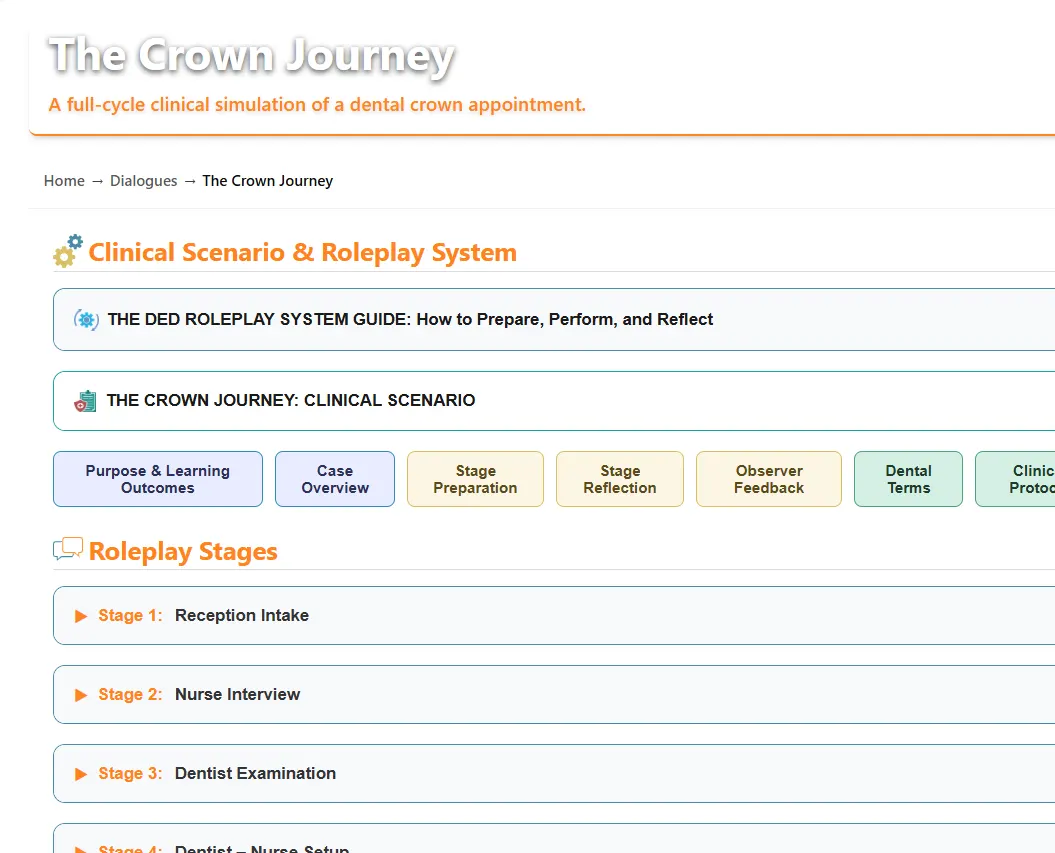
Task: Click The Crown Journey page title
Action: (252, 56)
